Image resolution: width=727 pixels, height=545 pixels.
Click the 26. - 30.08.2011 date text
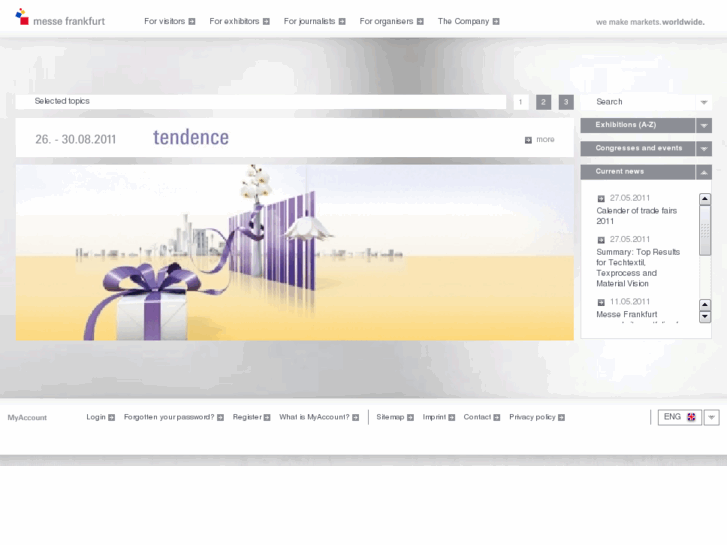(x=76, y=139)
